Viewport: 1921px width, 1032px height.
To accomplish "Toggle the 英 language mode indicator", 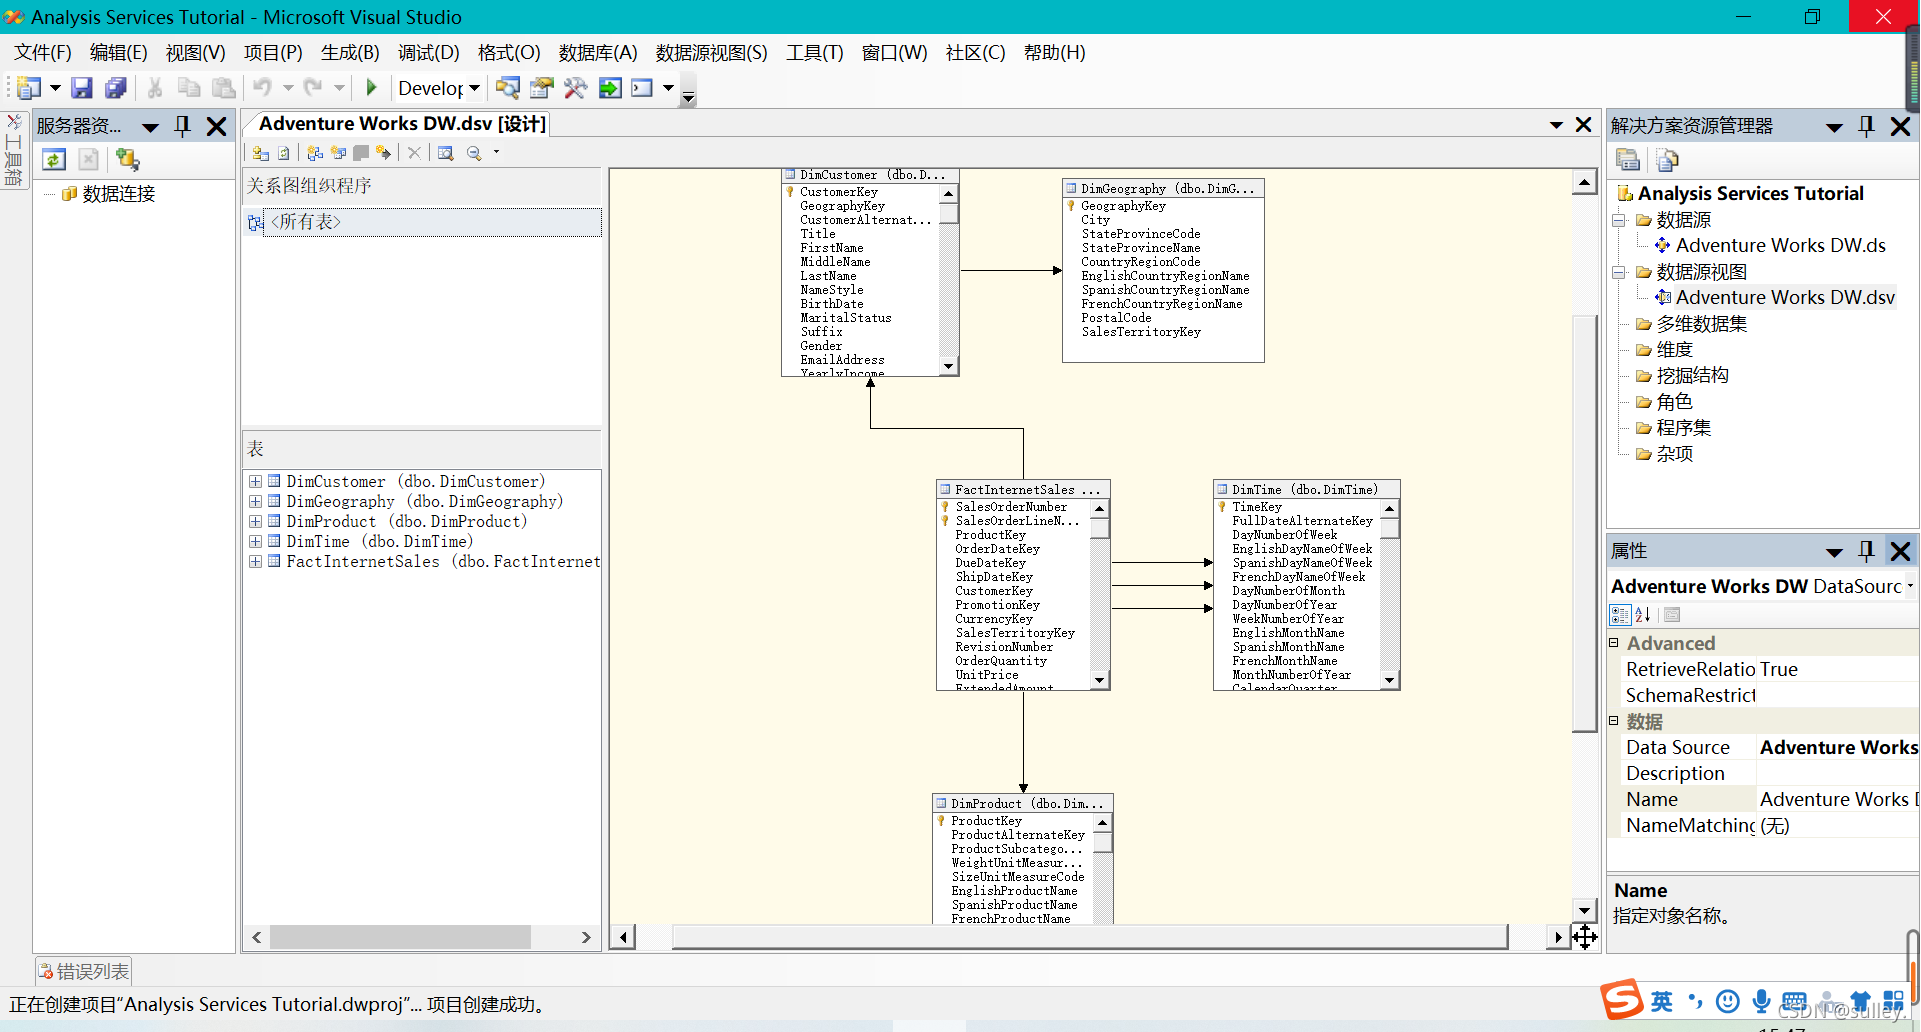I will pos(1661,1001).
